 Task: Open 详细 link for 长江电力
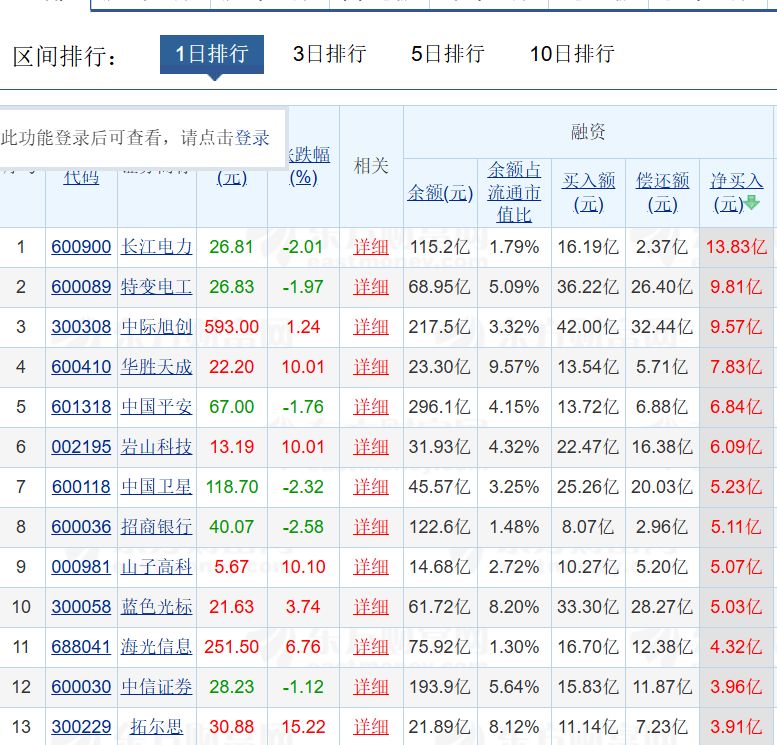pyautogui.click(x=371, y=247)
